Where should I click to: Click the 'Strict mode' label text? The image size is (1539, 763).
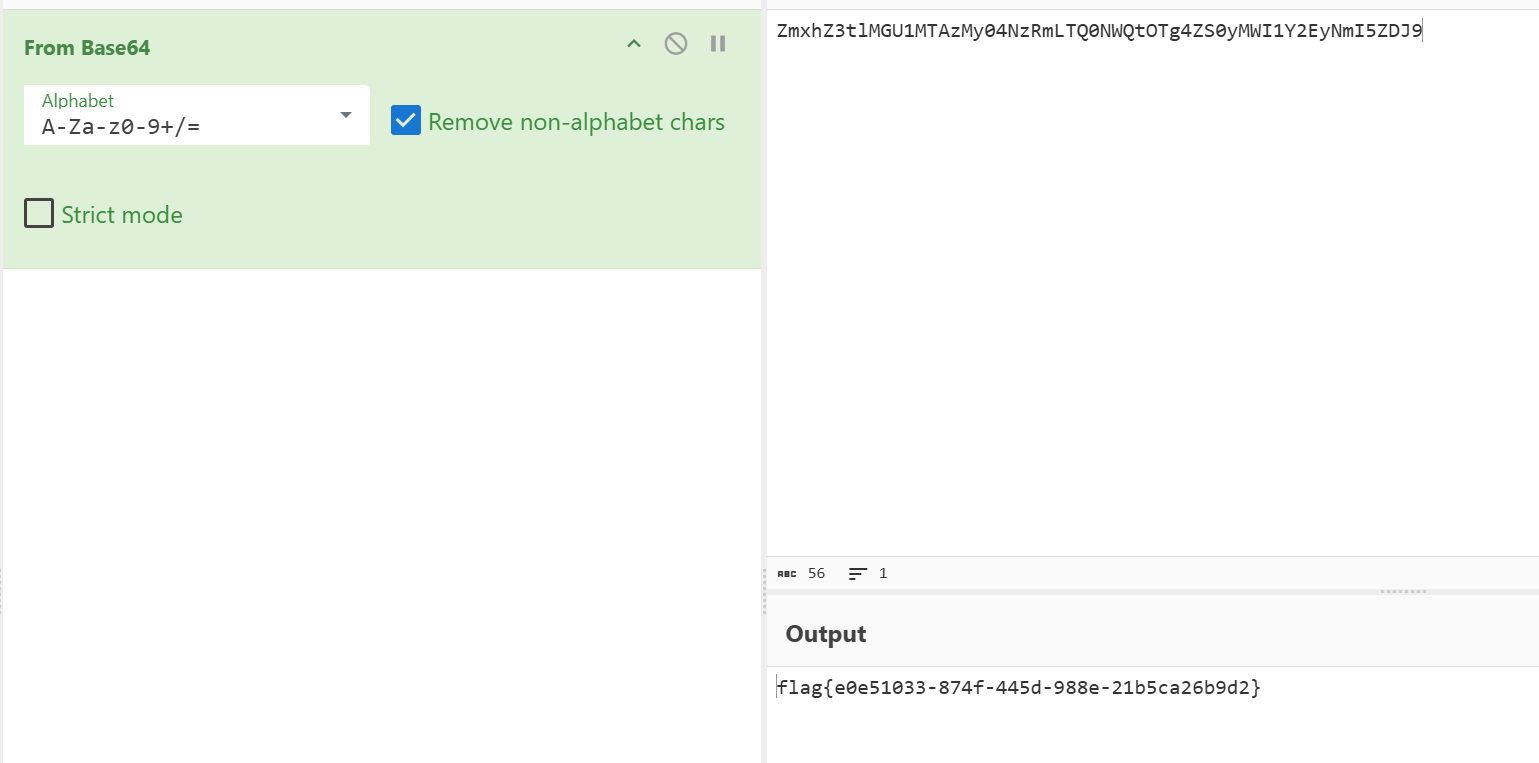point(122,215)
